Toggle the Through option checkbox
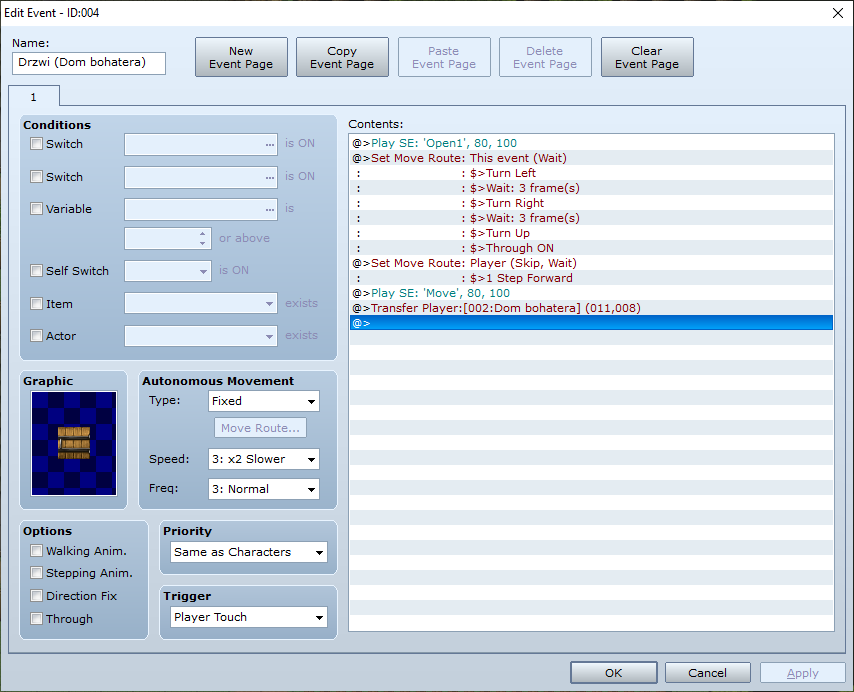 tap(36, 618)
